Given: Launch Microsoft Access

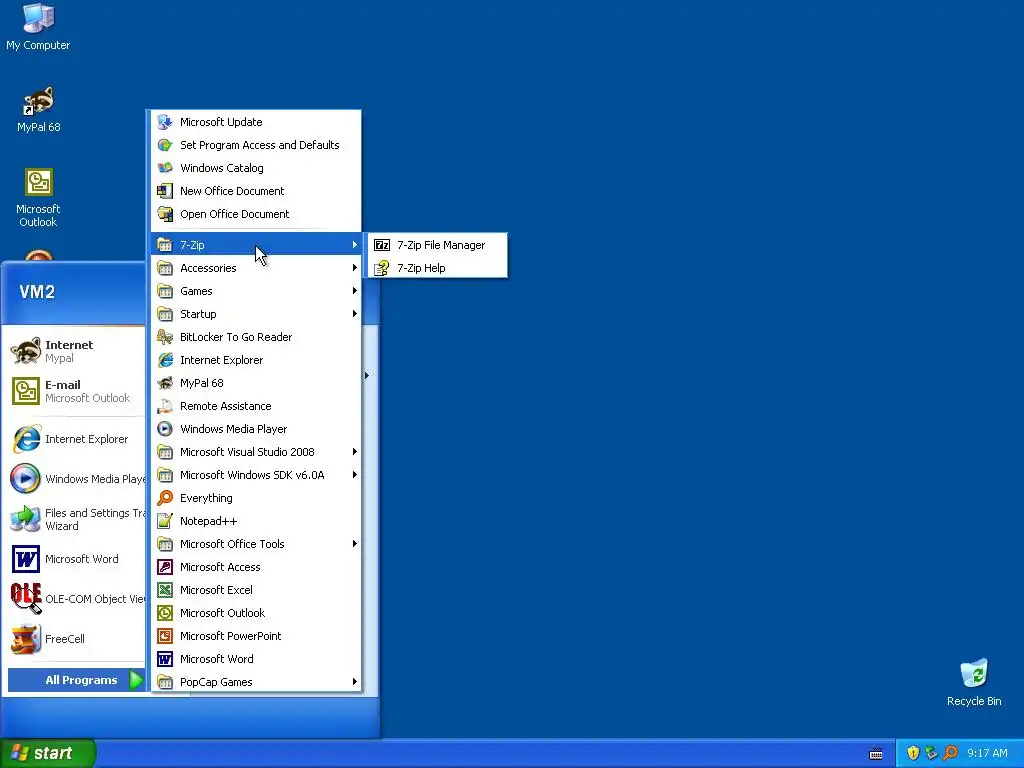Looking at the screenshot, I should click(256, 567).
